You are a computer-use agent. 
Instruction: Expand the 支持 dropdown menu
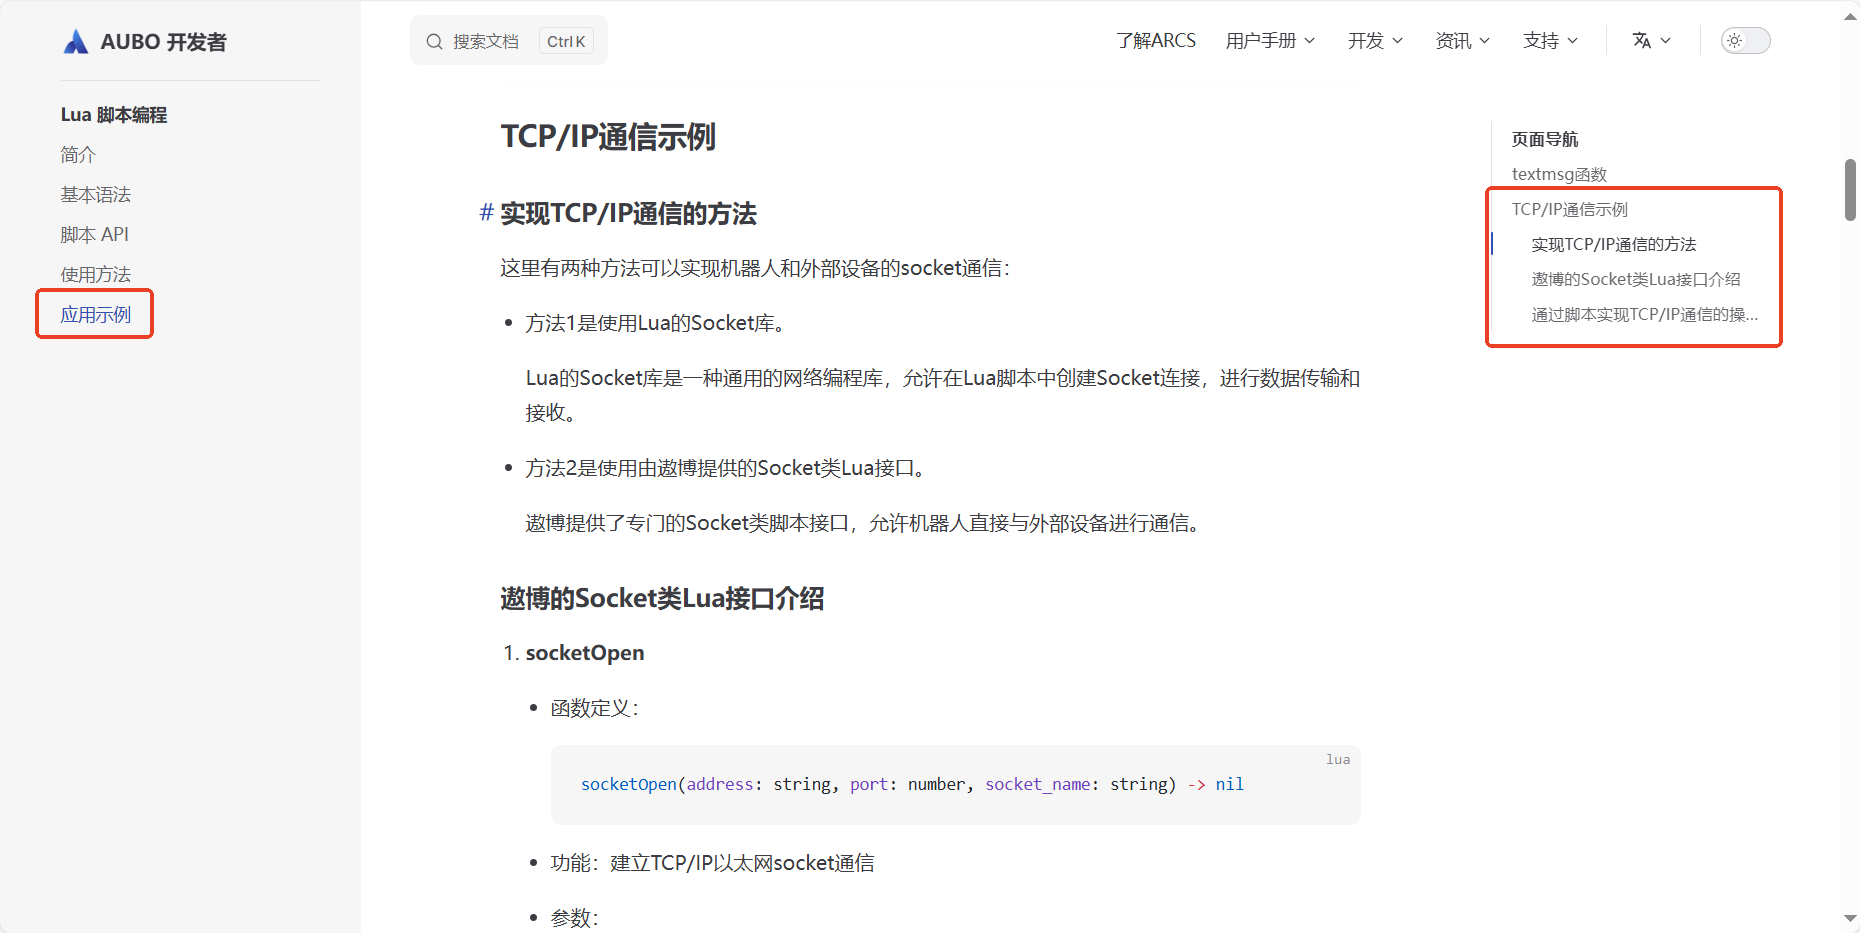(x=1550, y=40)
